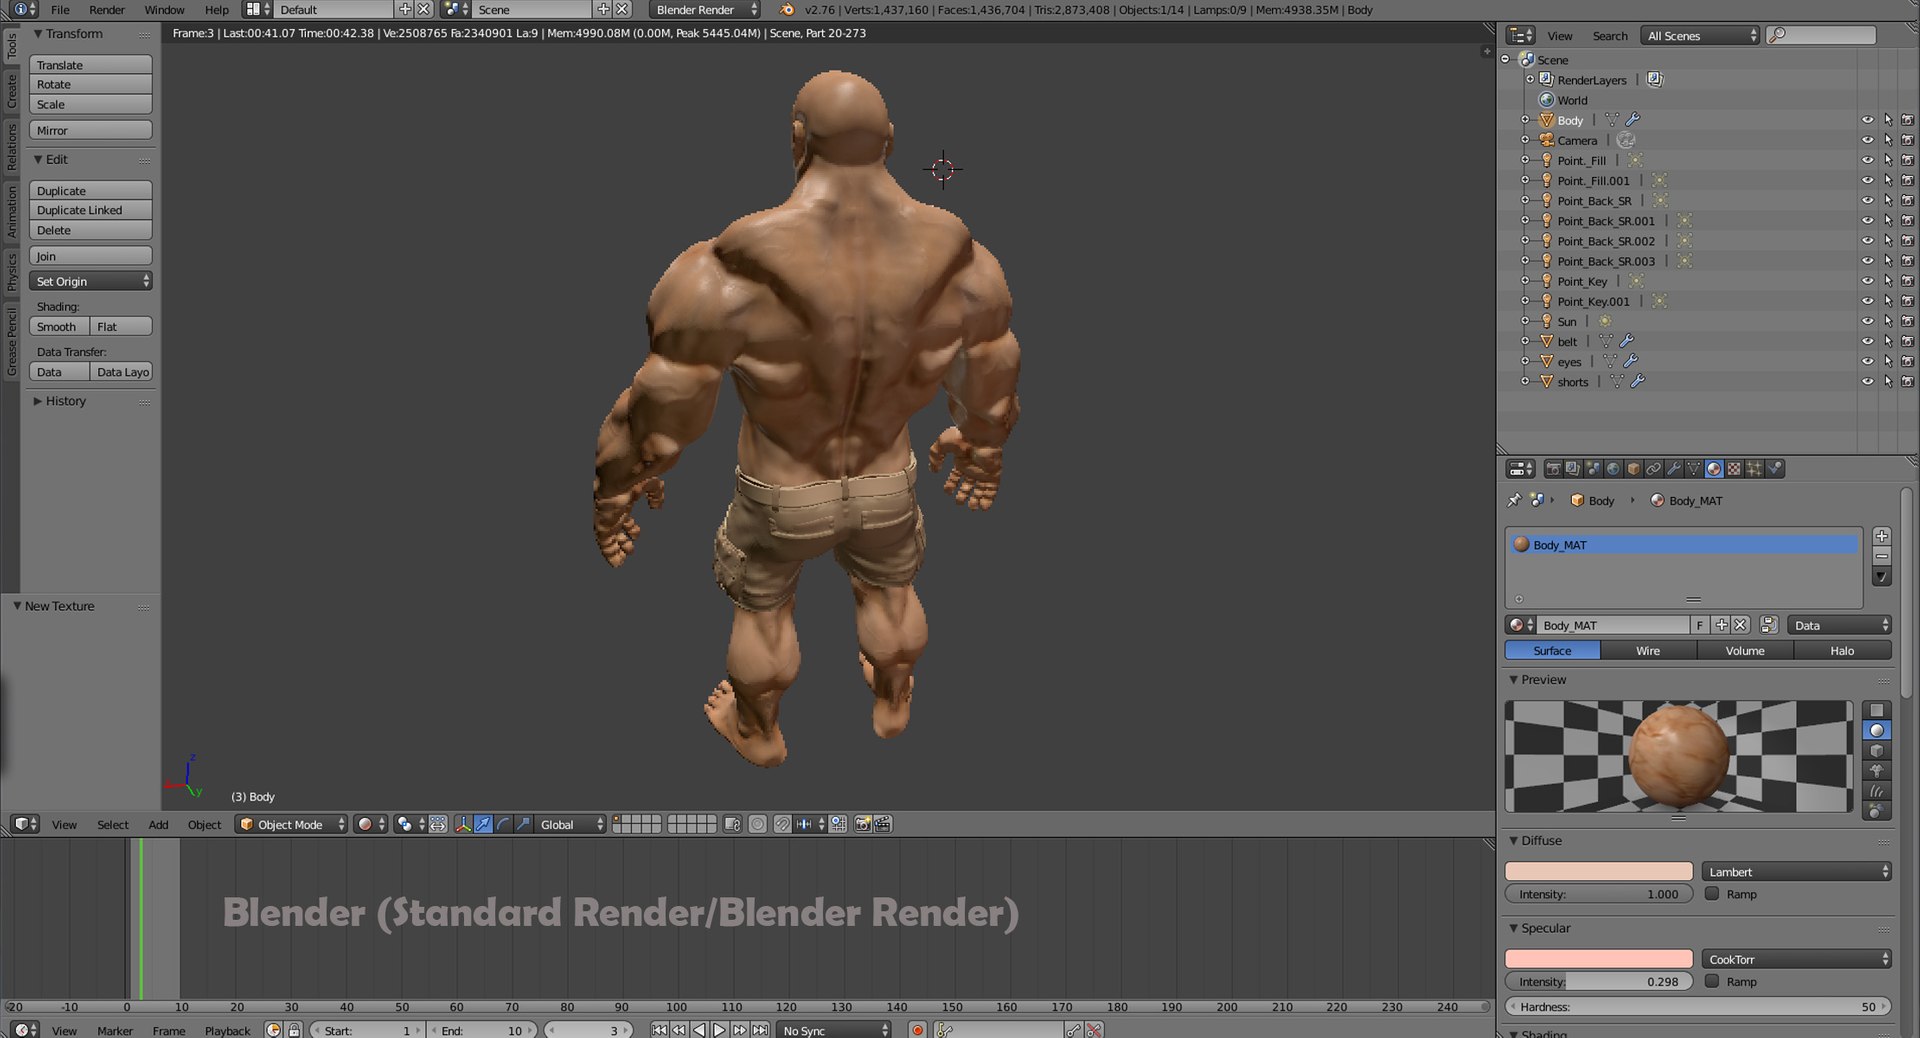Open the Object Mode dropdown
1920x1038 pixels.
click(x=291, y=824)
